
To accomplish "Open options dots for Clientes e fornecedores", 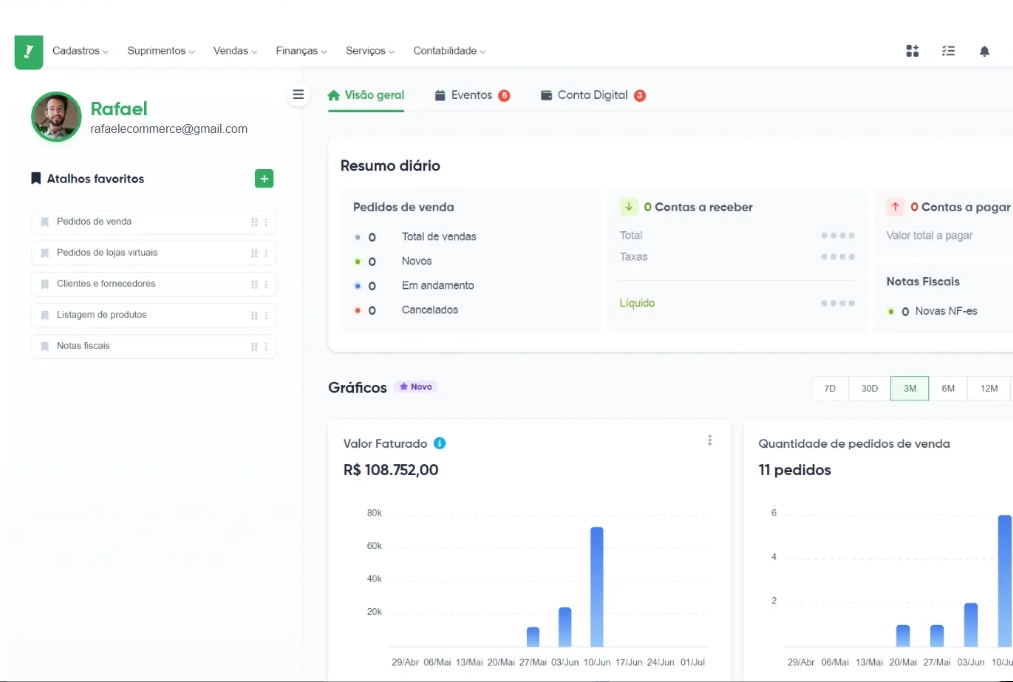I will tap(266, 284).
